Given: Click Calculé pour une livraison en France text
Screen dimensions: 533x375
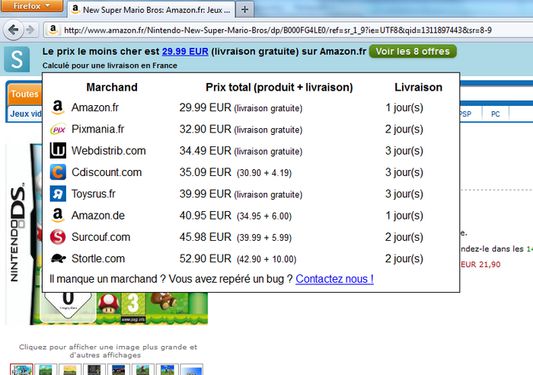Looking at the screenshot, I should [x=110, y=66].
